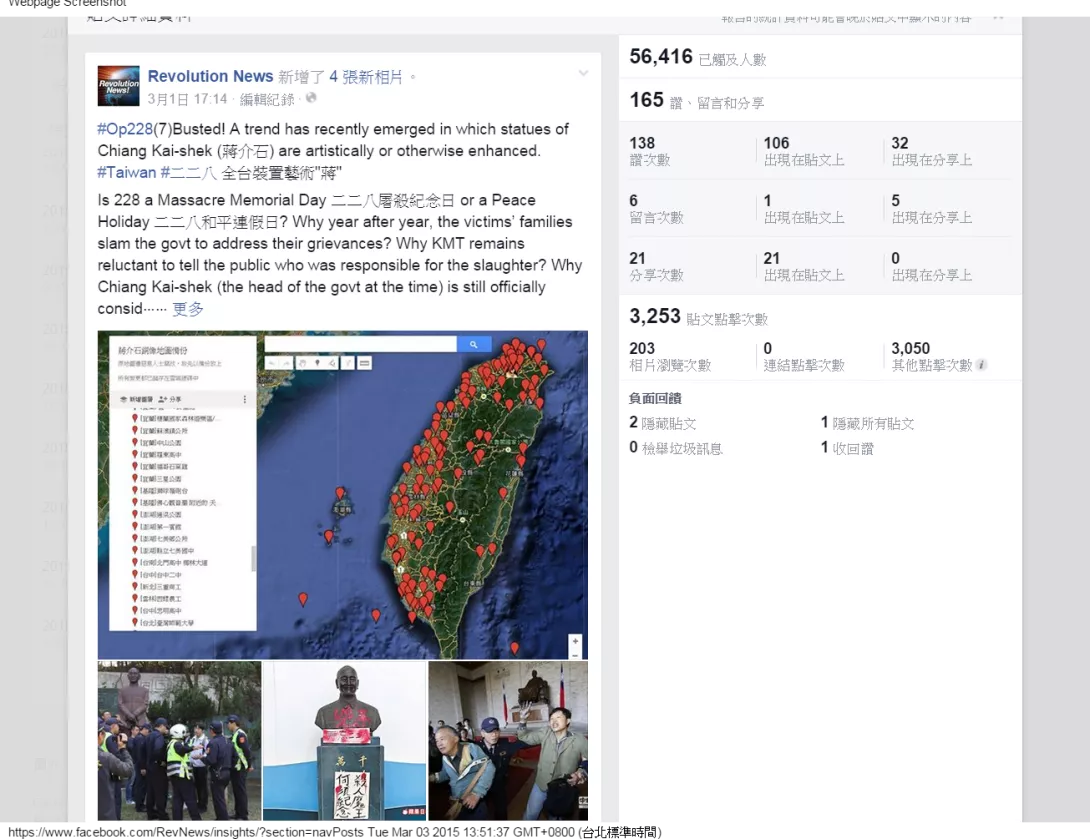Click the #Op228 hashtag
The image size is (1090, 839).
[125, 129]
